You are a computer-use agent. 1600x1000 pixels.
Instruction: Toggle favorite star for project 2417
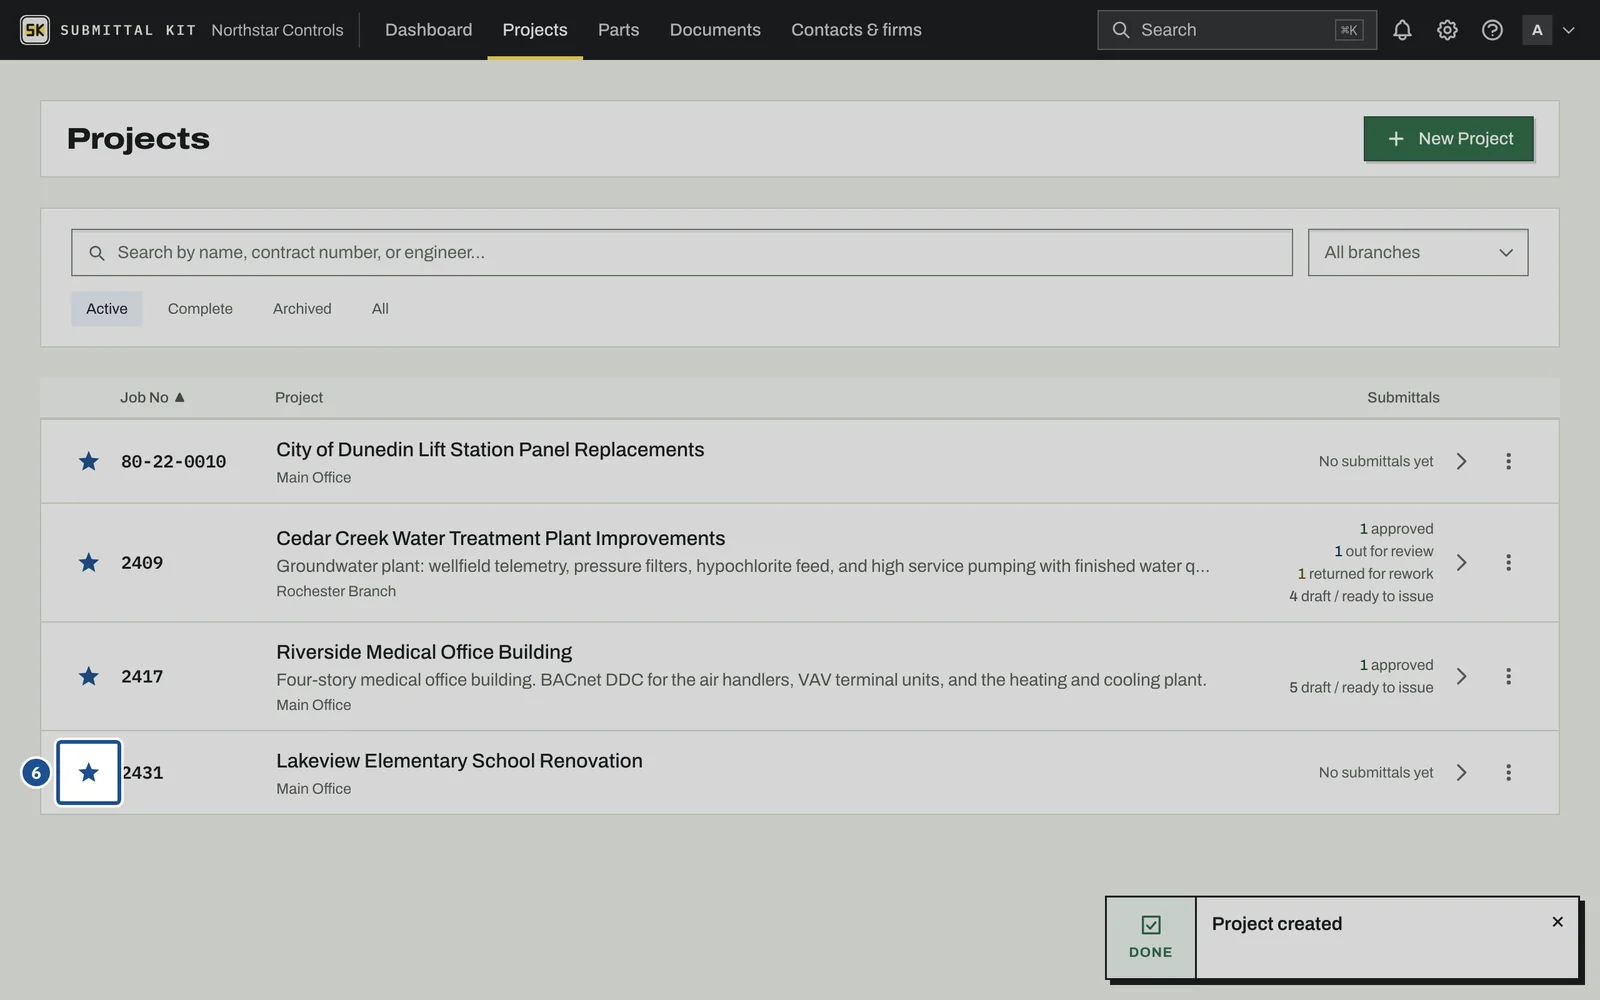pos(89,676)
